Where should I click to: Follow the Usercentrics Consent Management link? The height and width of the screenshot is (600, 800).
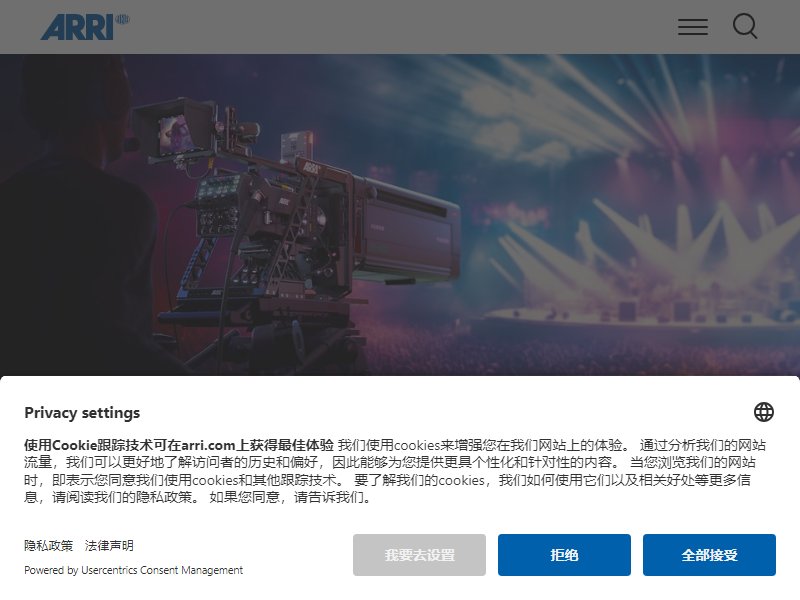pyautogui.click(x=162, y=570)
